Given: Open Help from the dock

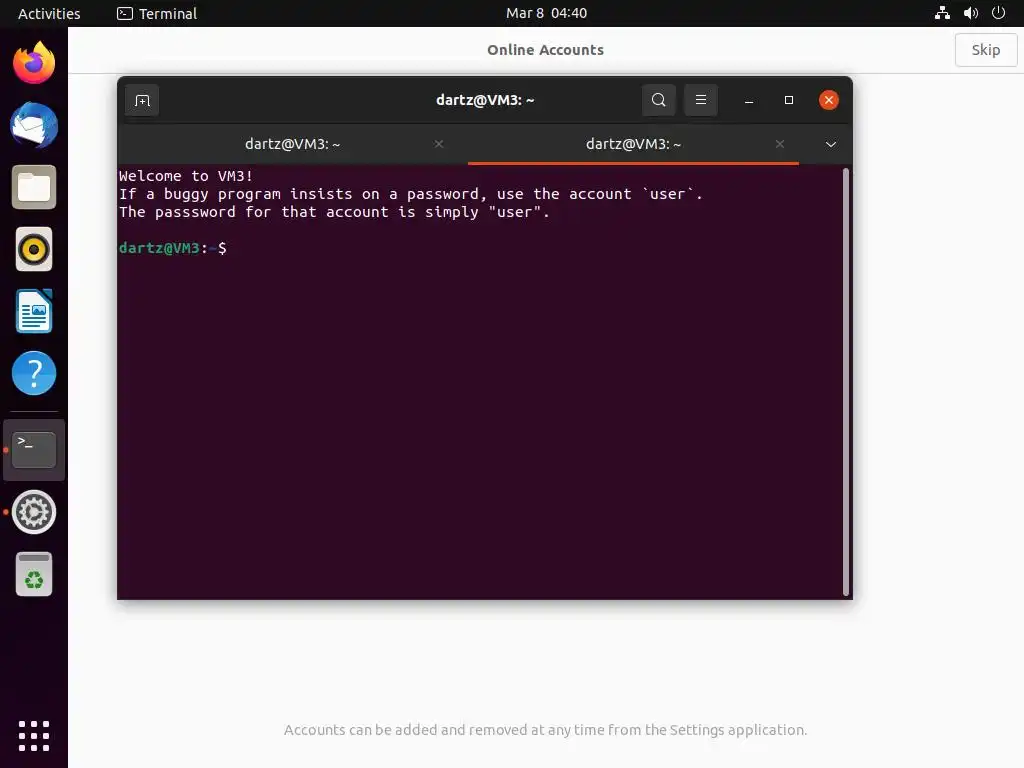Looking at the screenshot, I should pyautogui.click(x=34, y=373).
